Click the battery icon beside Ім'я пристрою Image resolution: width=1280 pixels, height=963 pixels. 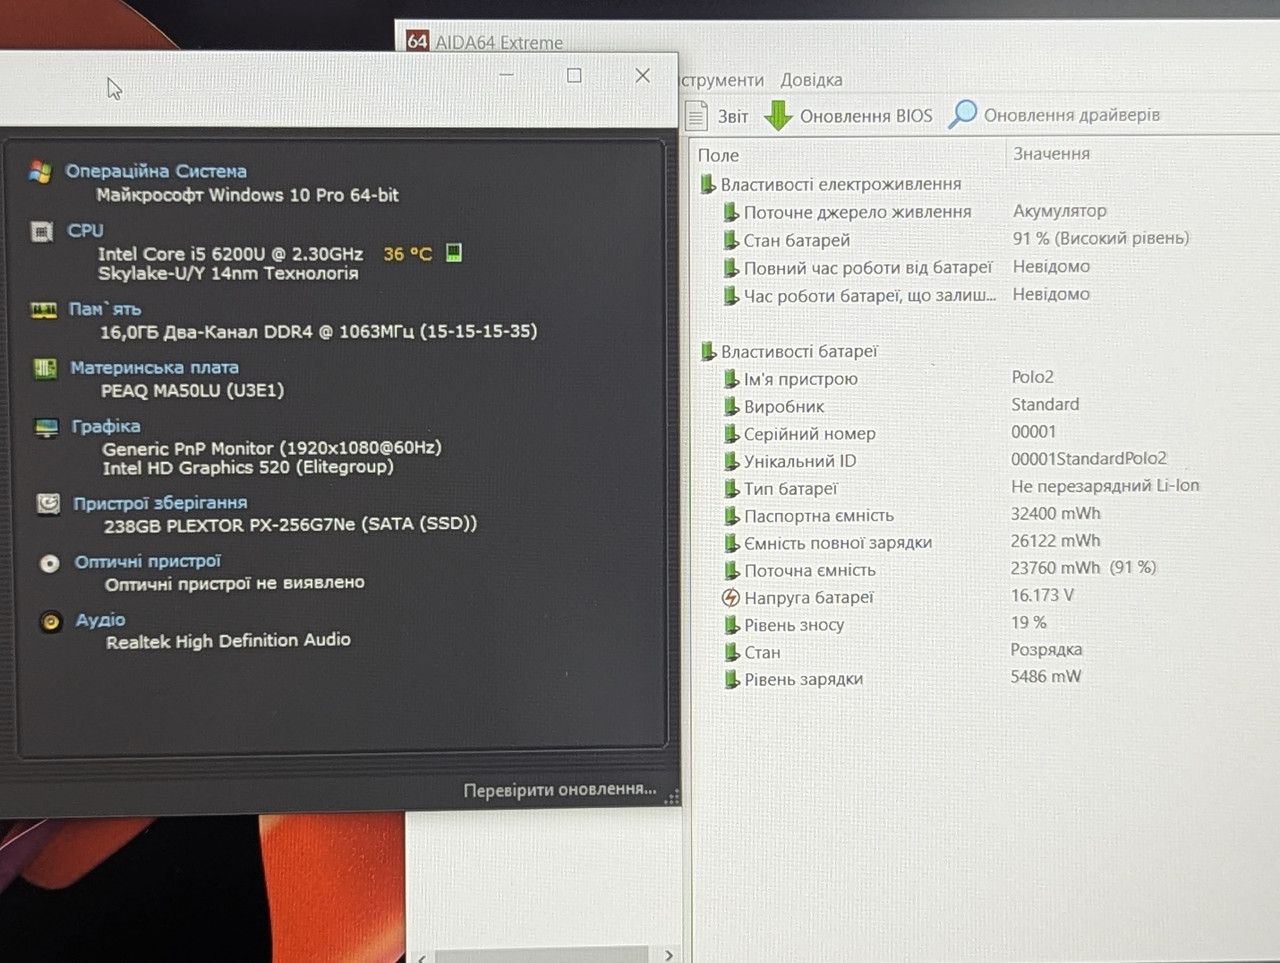pyautogui.click(x=731, y=379)
